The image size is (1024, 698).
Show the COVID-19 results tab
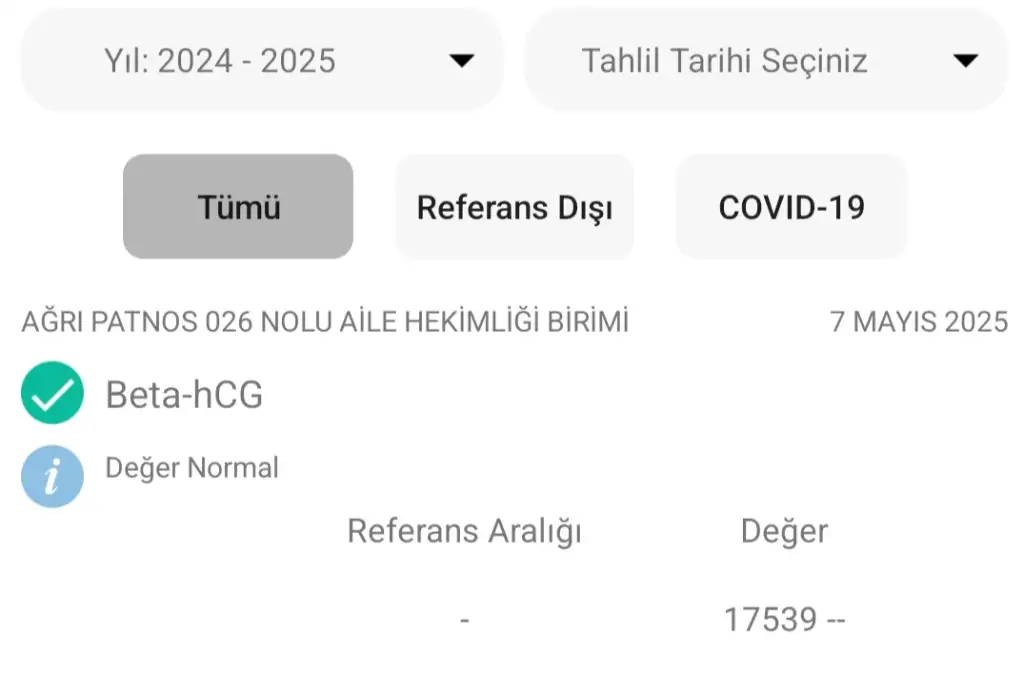pyautogui.click(x=791, y=207)
